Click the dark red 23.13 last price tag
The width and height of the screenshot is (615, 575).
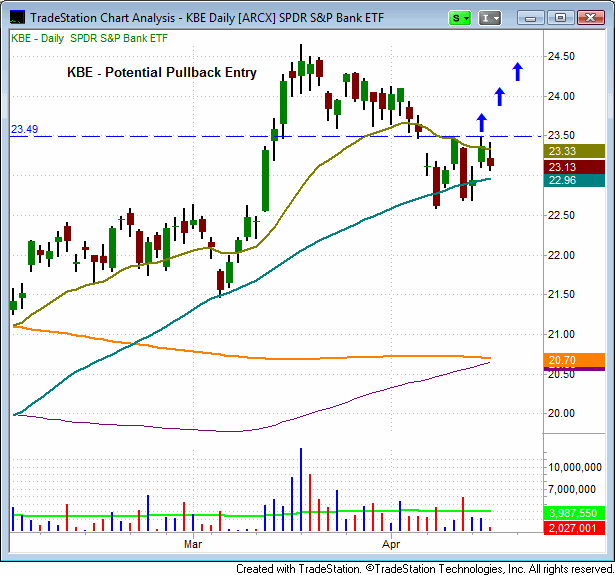[574, 167]
